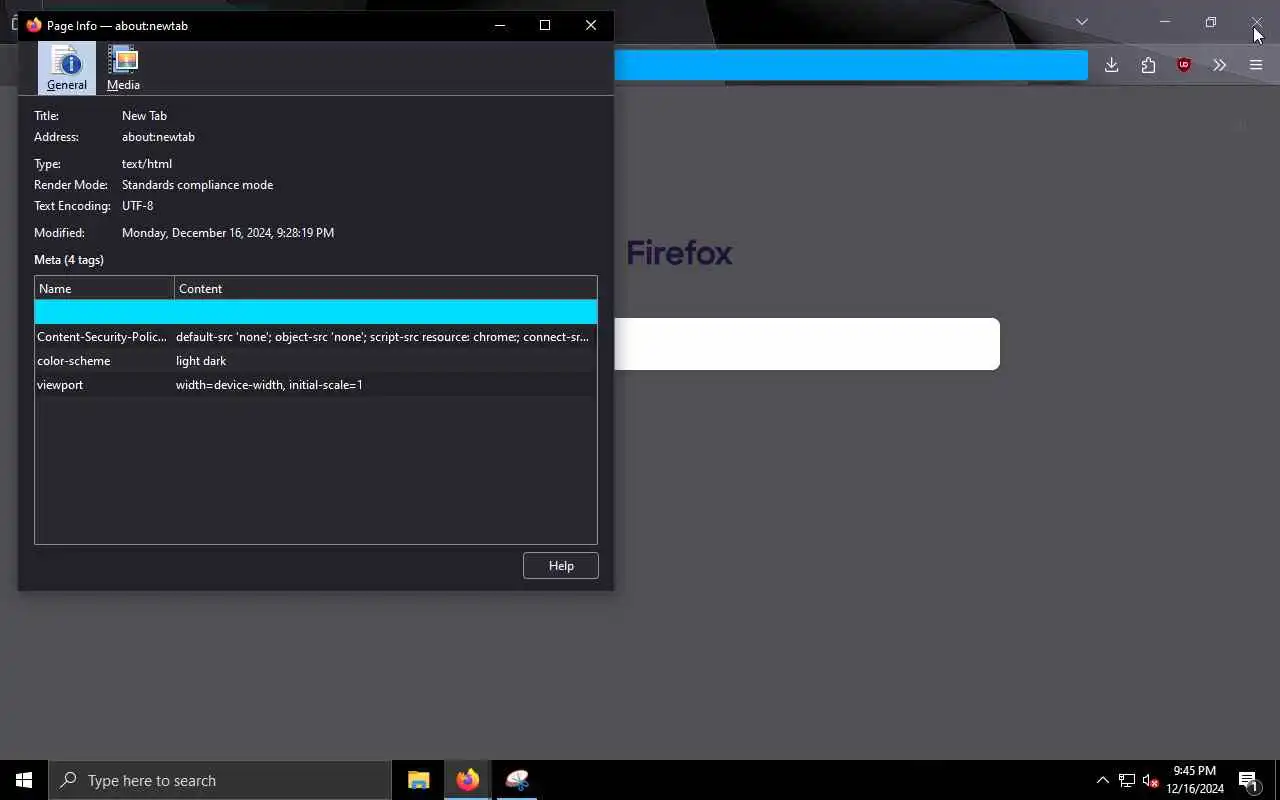Click the about:newtab address value
This screenshot has width=1280, height=800.
158,137
